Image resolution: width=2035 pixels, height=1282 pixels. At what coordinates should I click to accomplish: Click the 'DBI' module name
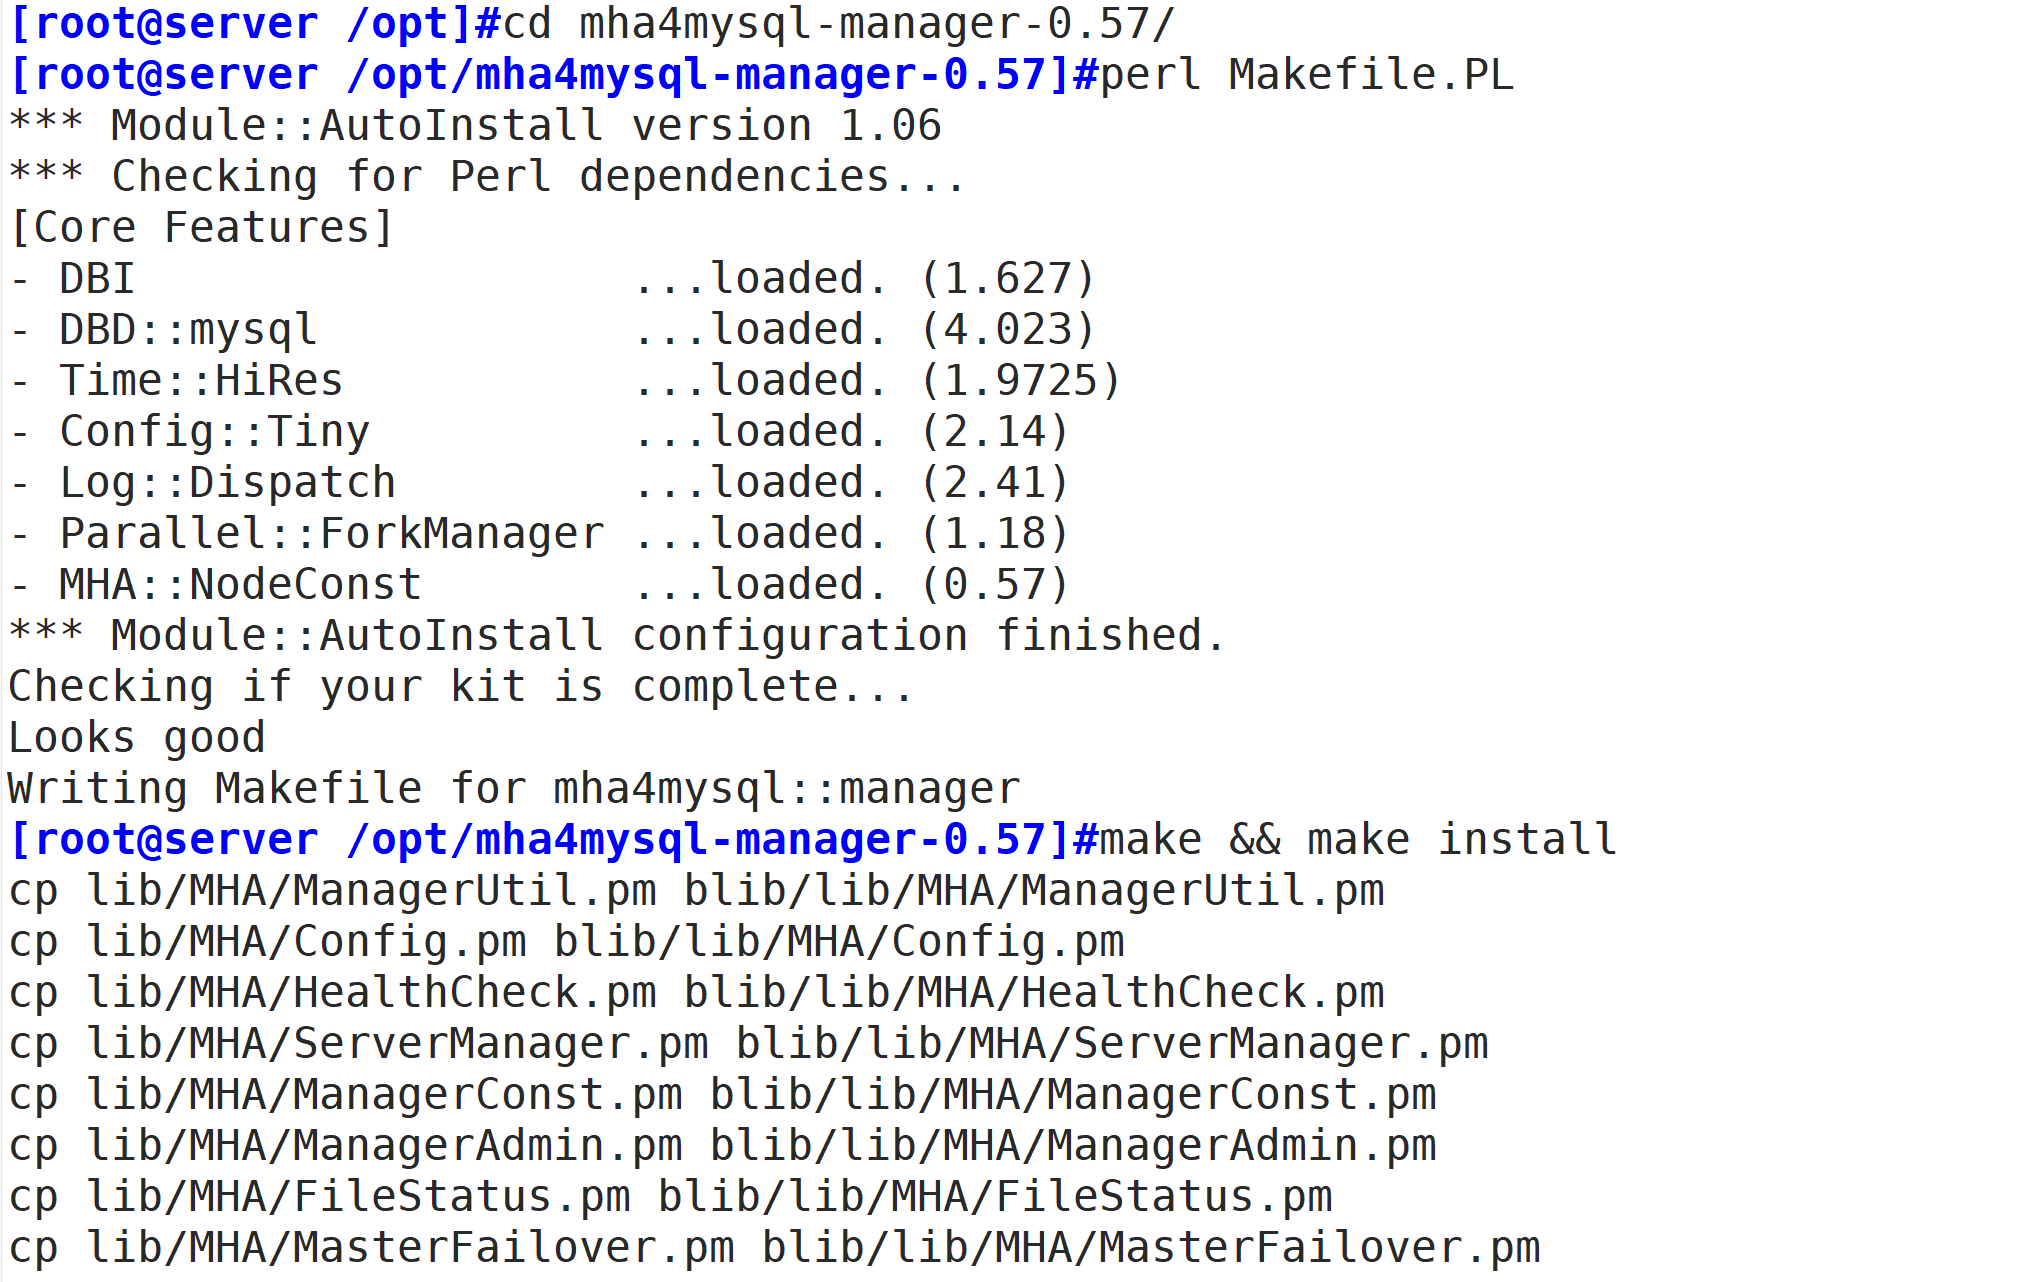click(x=98, y=279)
